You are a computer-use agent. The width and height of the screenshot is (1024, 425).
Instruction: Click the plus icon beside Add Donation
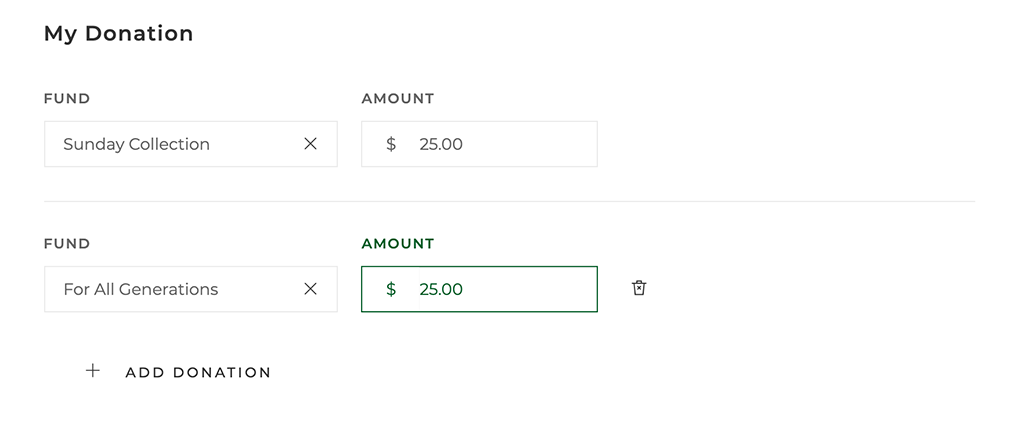[x=93, y=371]
